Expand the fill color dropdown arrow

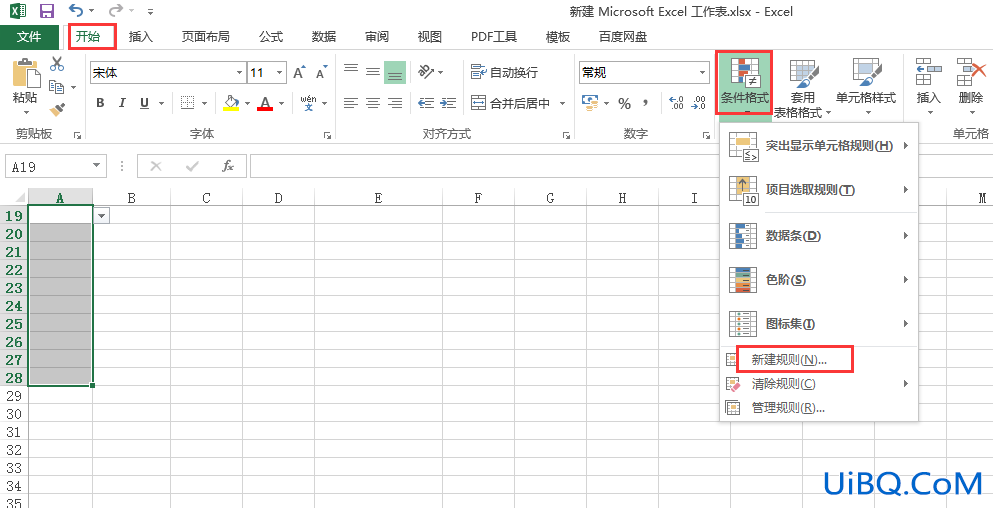(247, 103)
